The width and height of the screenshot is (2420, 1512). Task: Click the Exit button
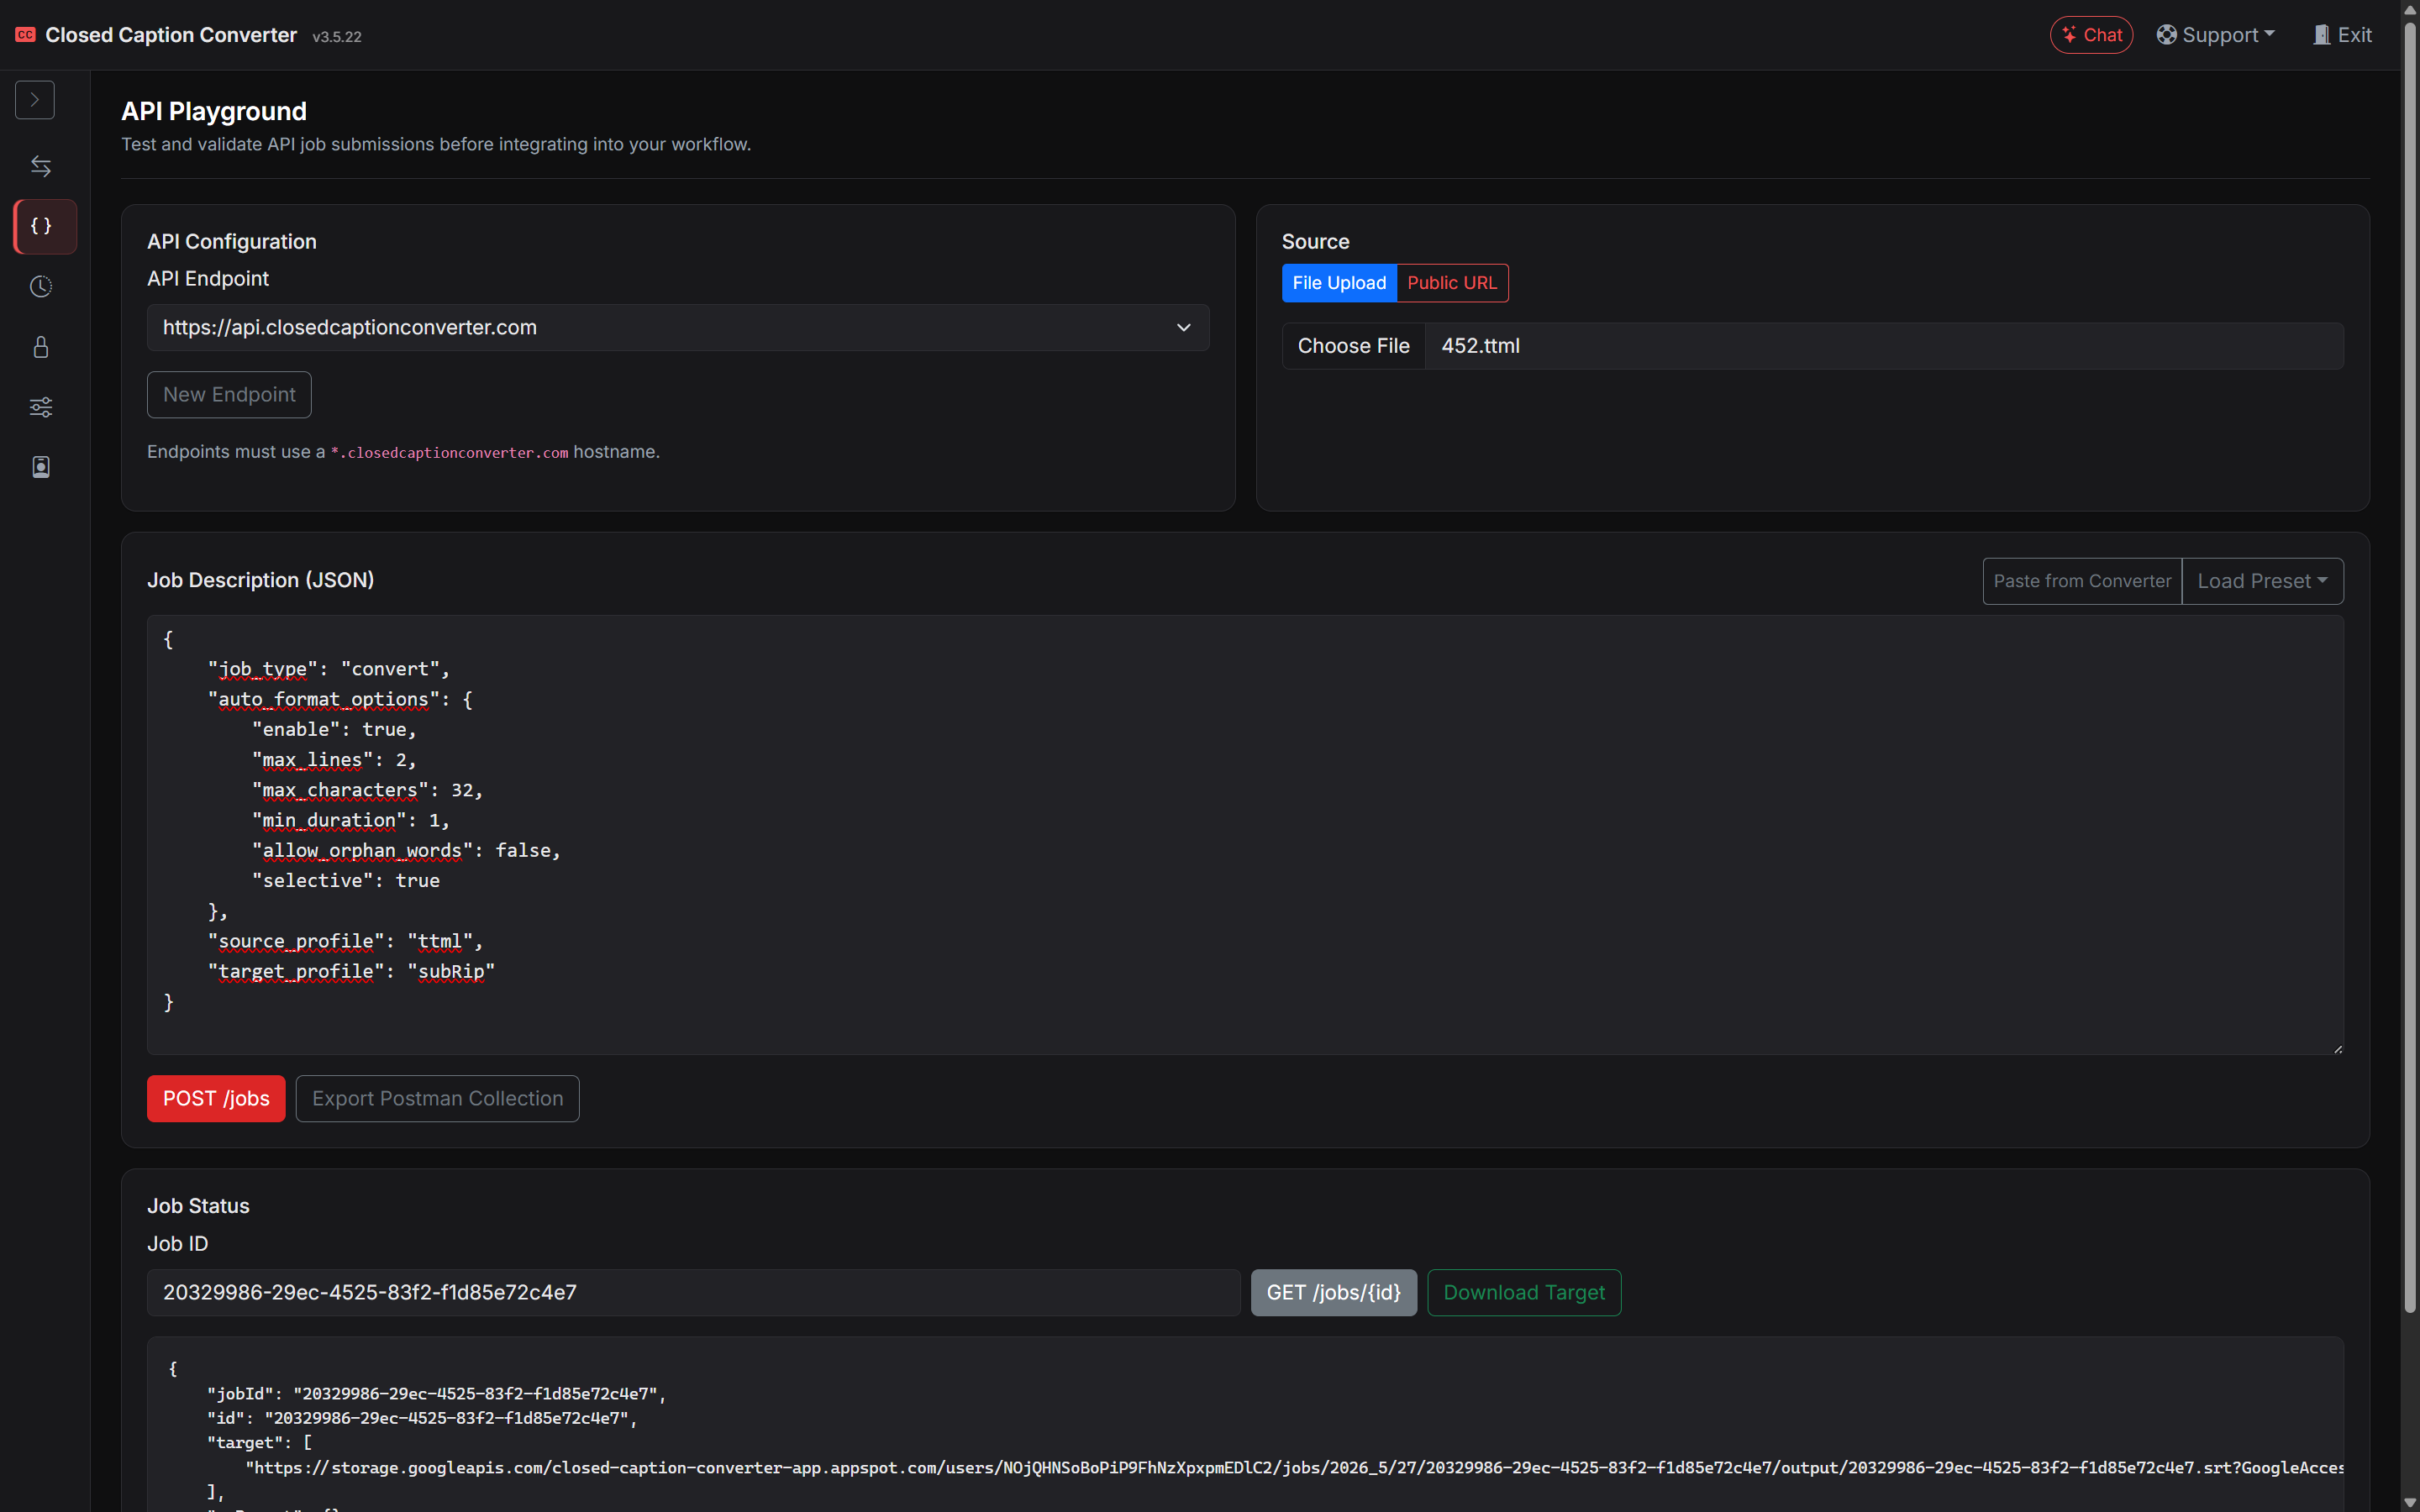point(2342,35)
